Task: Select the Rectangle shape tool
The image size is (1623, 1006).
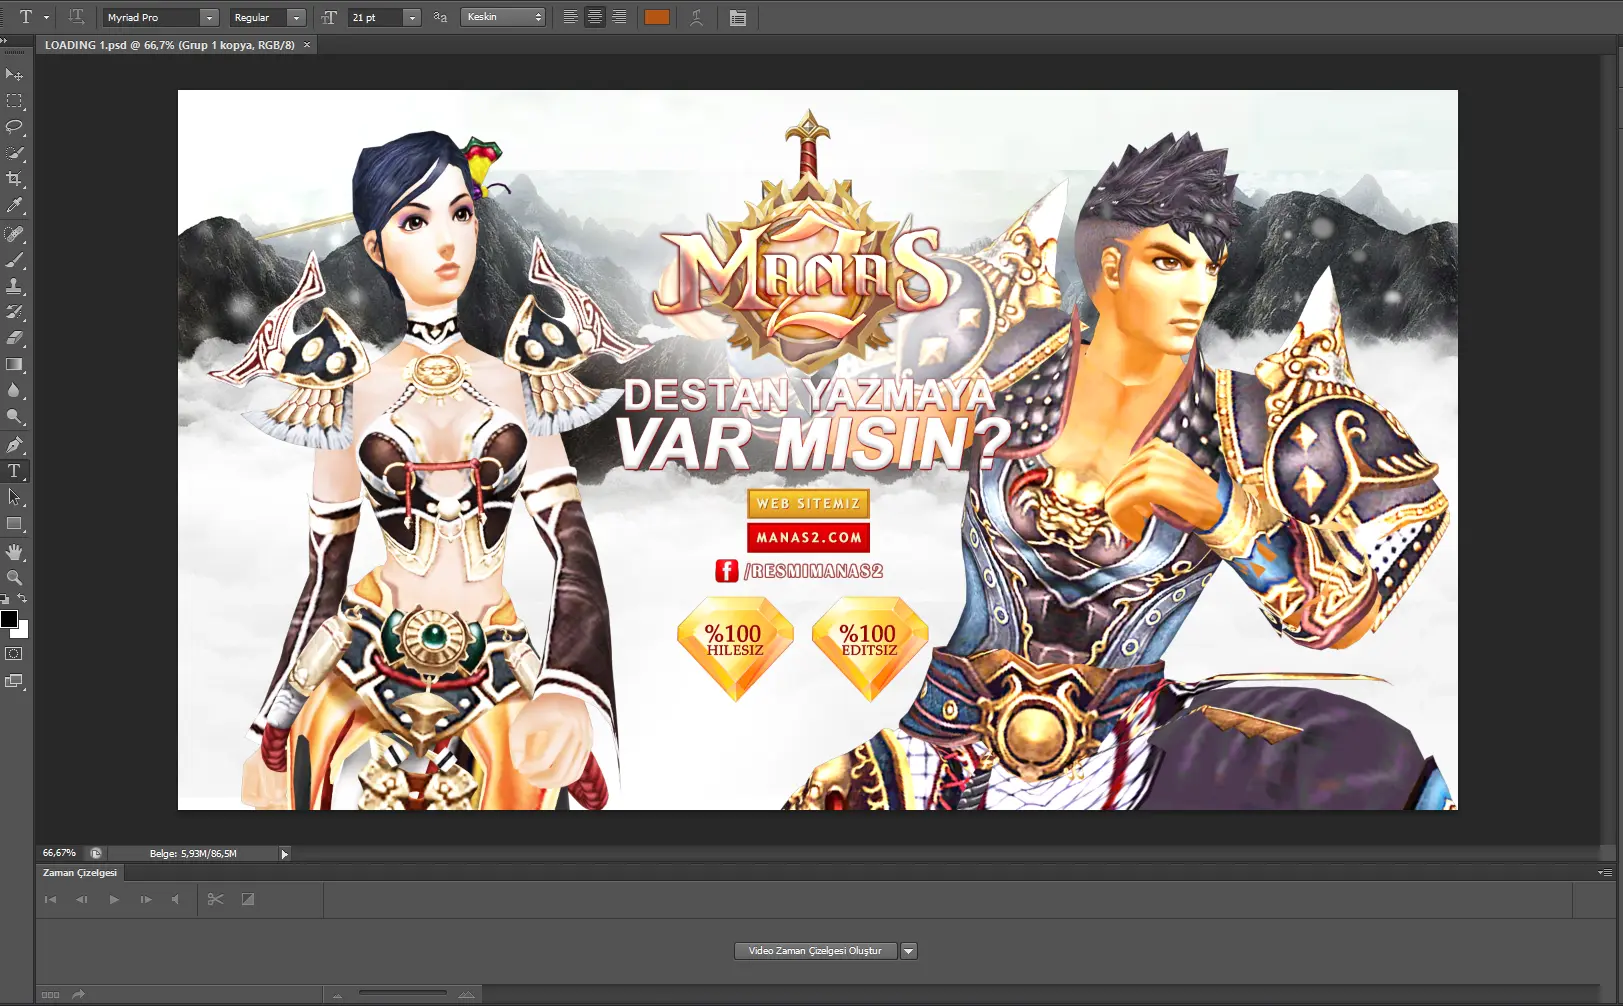Action: click(x=14, y=523)
